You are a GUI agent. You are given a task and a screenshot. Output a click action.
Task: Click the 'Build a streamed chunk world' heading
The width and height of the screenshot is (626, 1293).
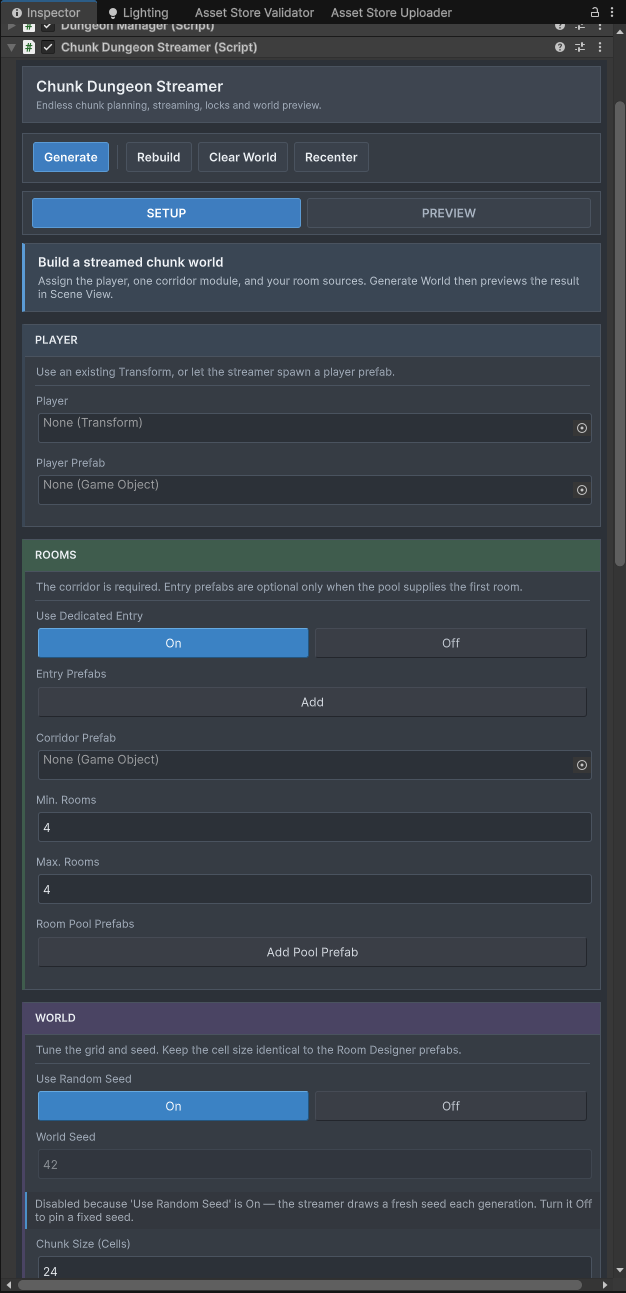tap(130, 262)
